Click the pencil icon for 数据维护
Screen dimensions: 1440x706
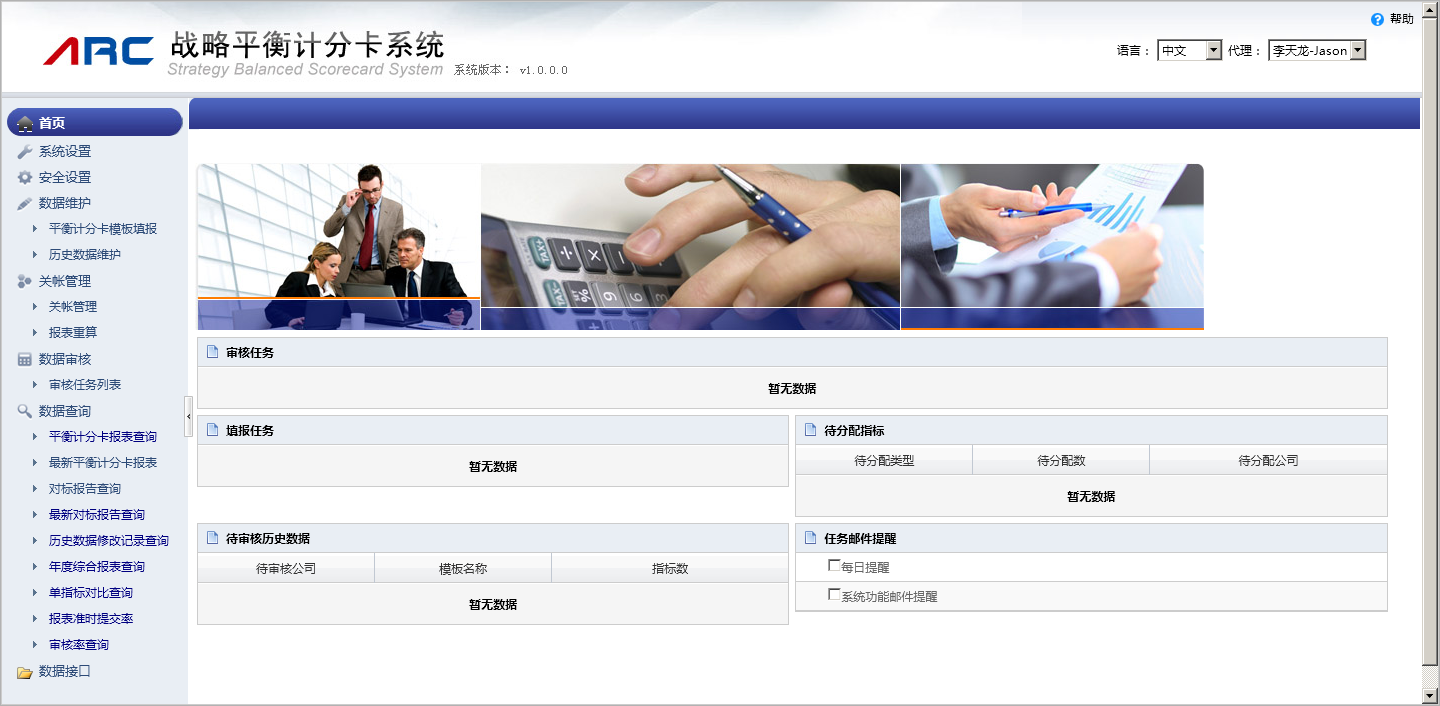coord(25,204)
